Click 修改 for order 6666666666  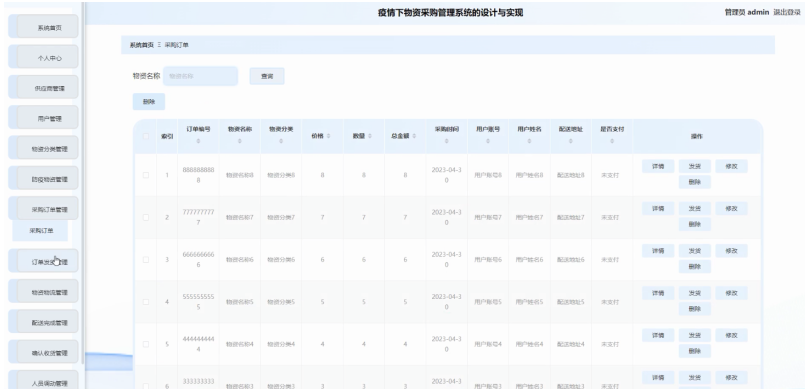(731, 251)
